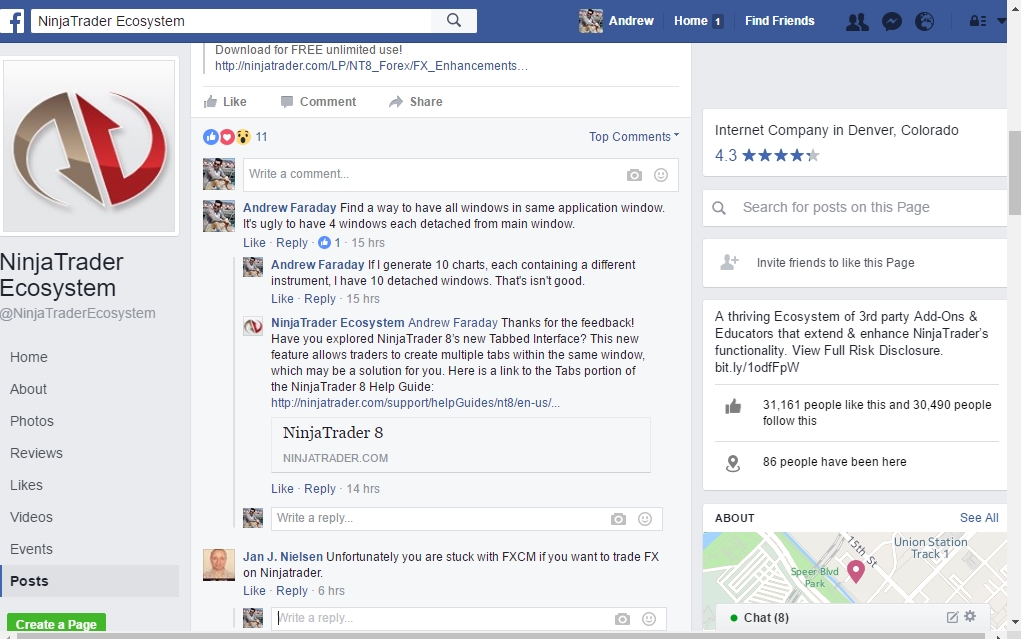Open the Messenger messages icon
Viewport: 1021px width, 639px height.
click(x=891, y=21)
